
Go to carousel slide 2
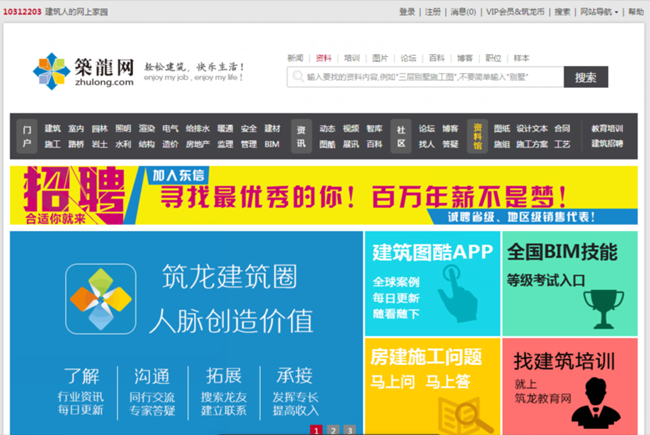[x=333, y=430]
